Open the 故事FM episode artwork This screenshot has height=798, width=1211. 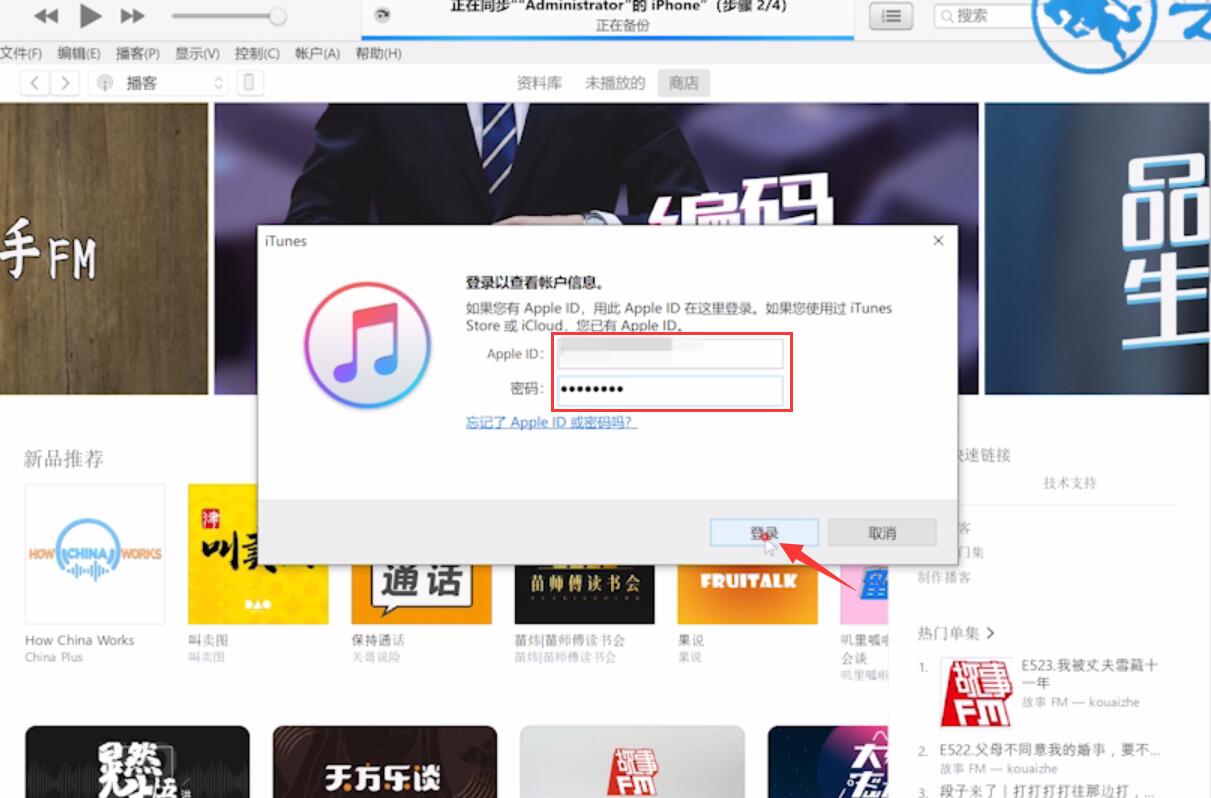click(976, 692)
